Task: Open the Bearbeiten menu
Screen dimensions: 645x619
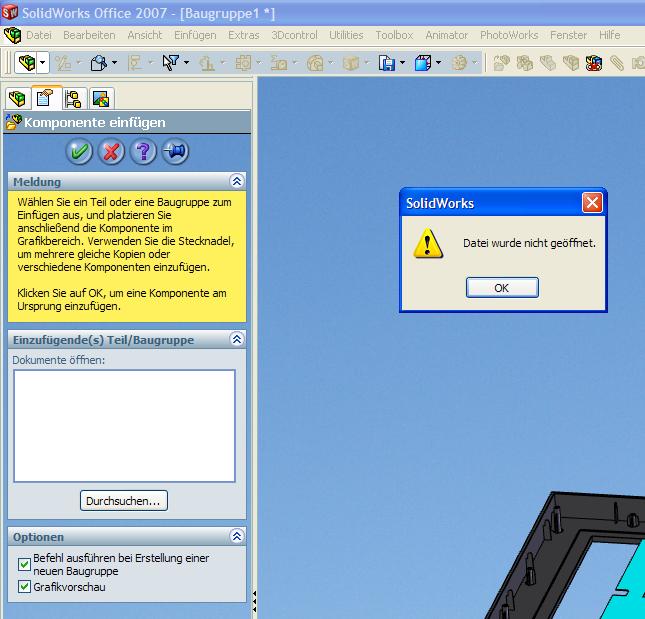Action: tap(89, 35)
